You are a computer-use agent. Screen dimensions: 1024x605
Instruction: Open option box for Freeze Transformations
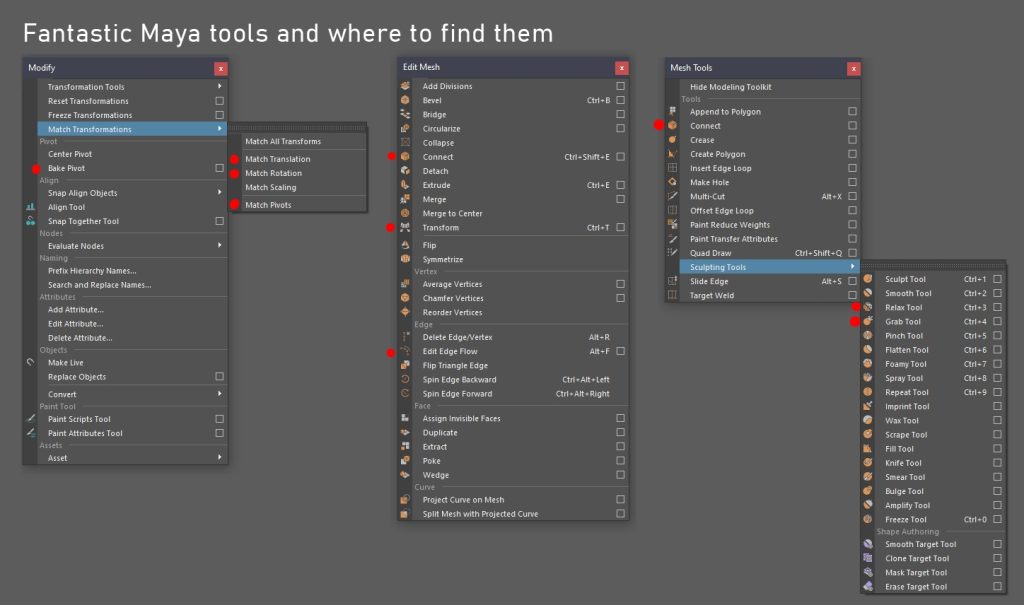coord(219,115)
